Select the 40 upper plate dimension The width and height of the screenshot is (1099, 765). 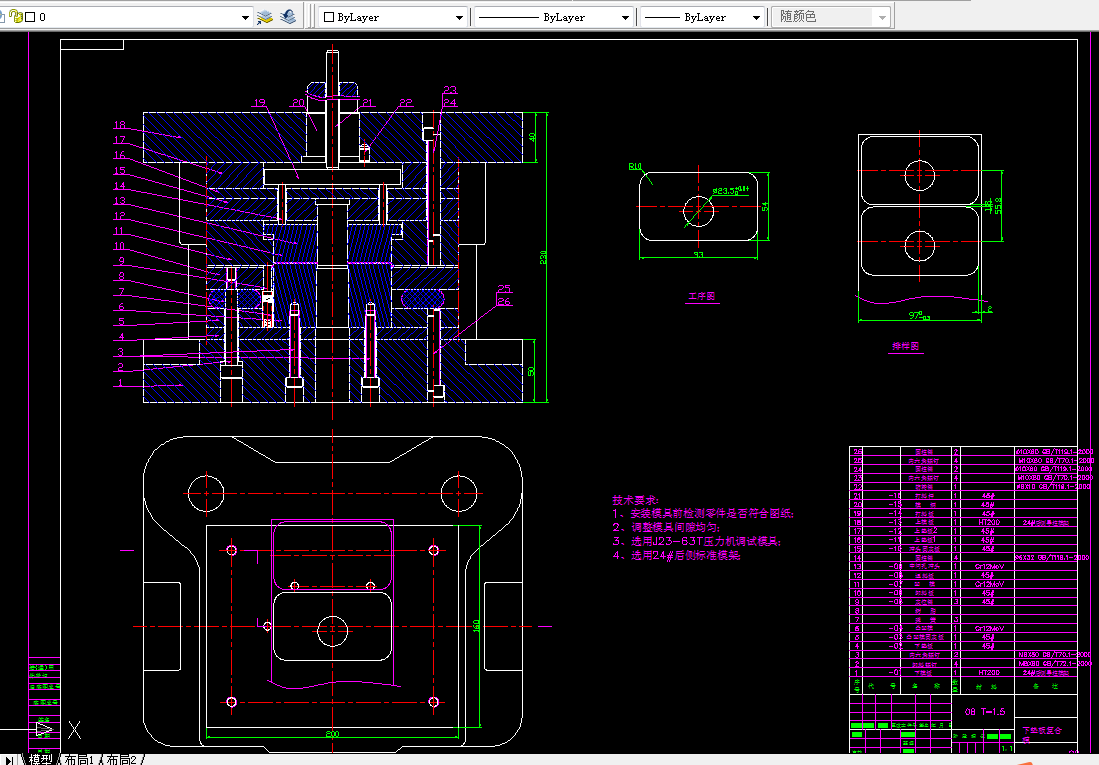tap(532, 137)
